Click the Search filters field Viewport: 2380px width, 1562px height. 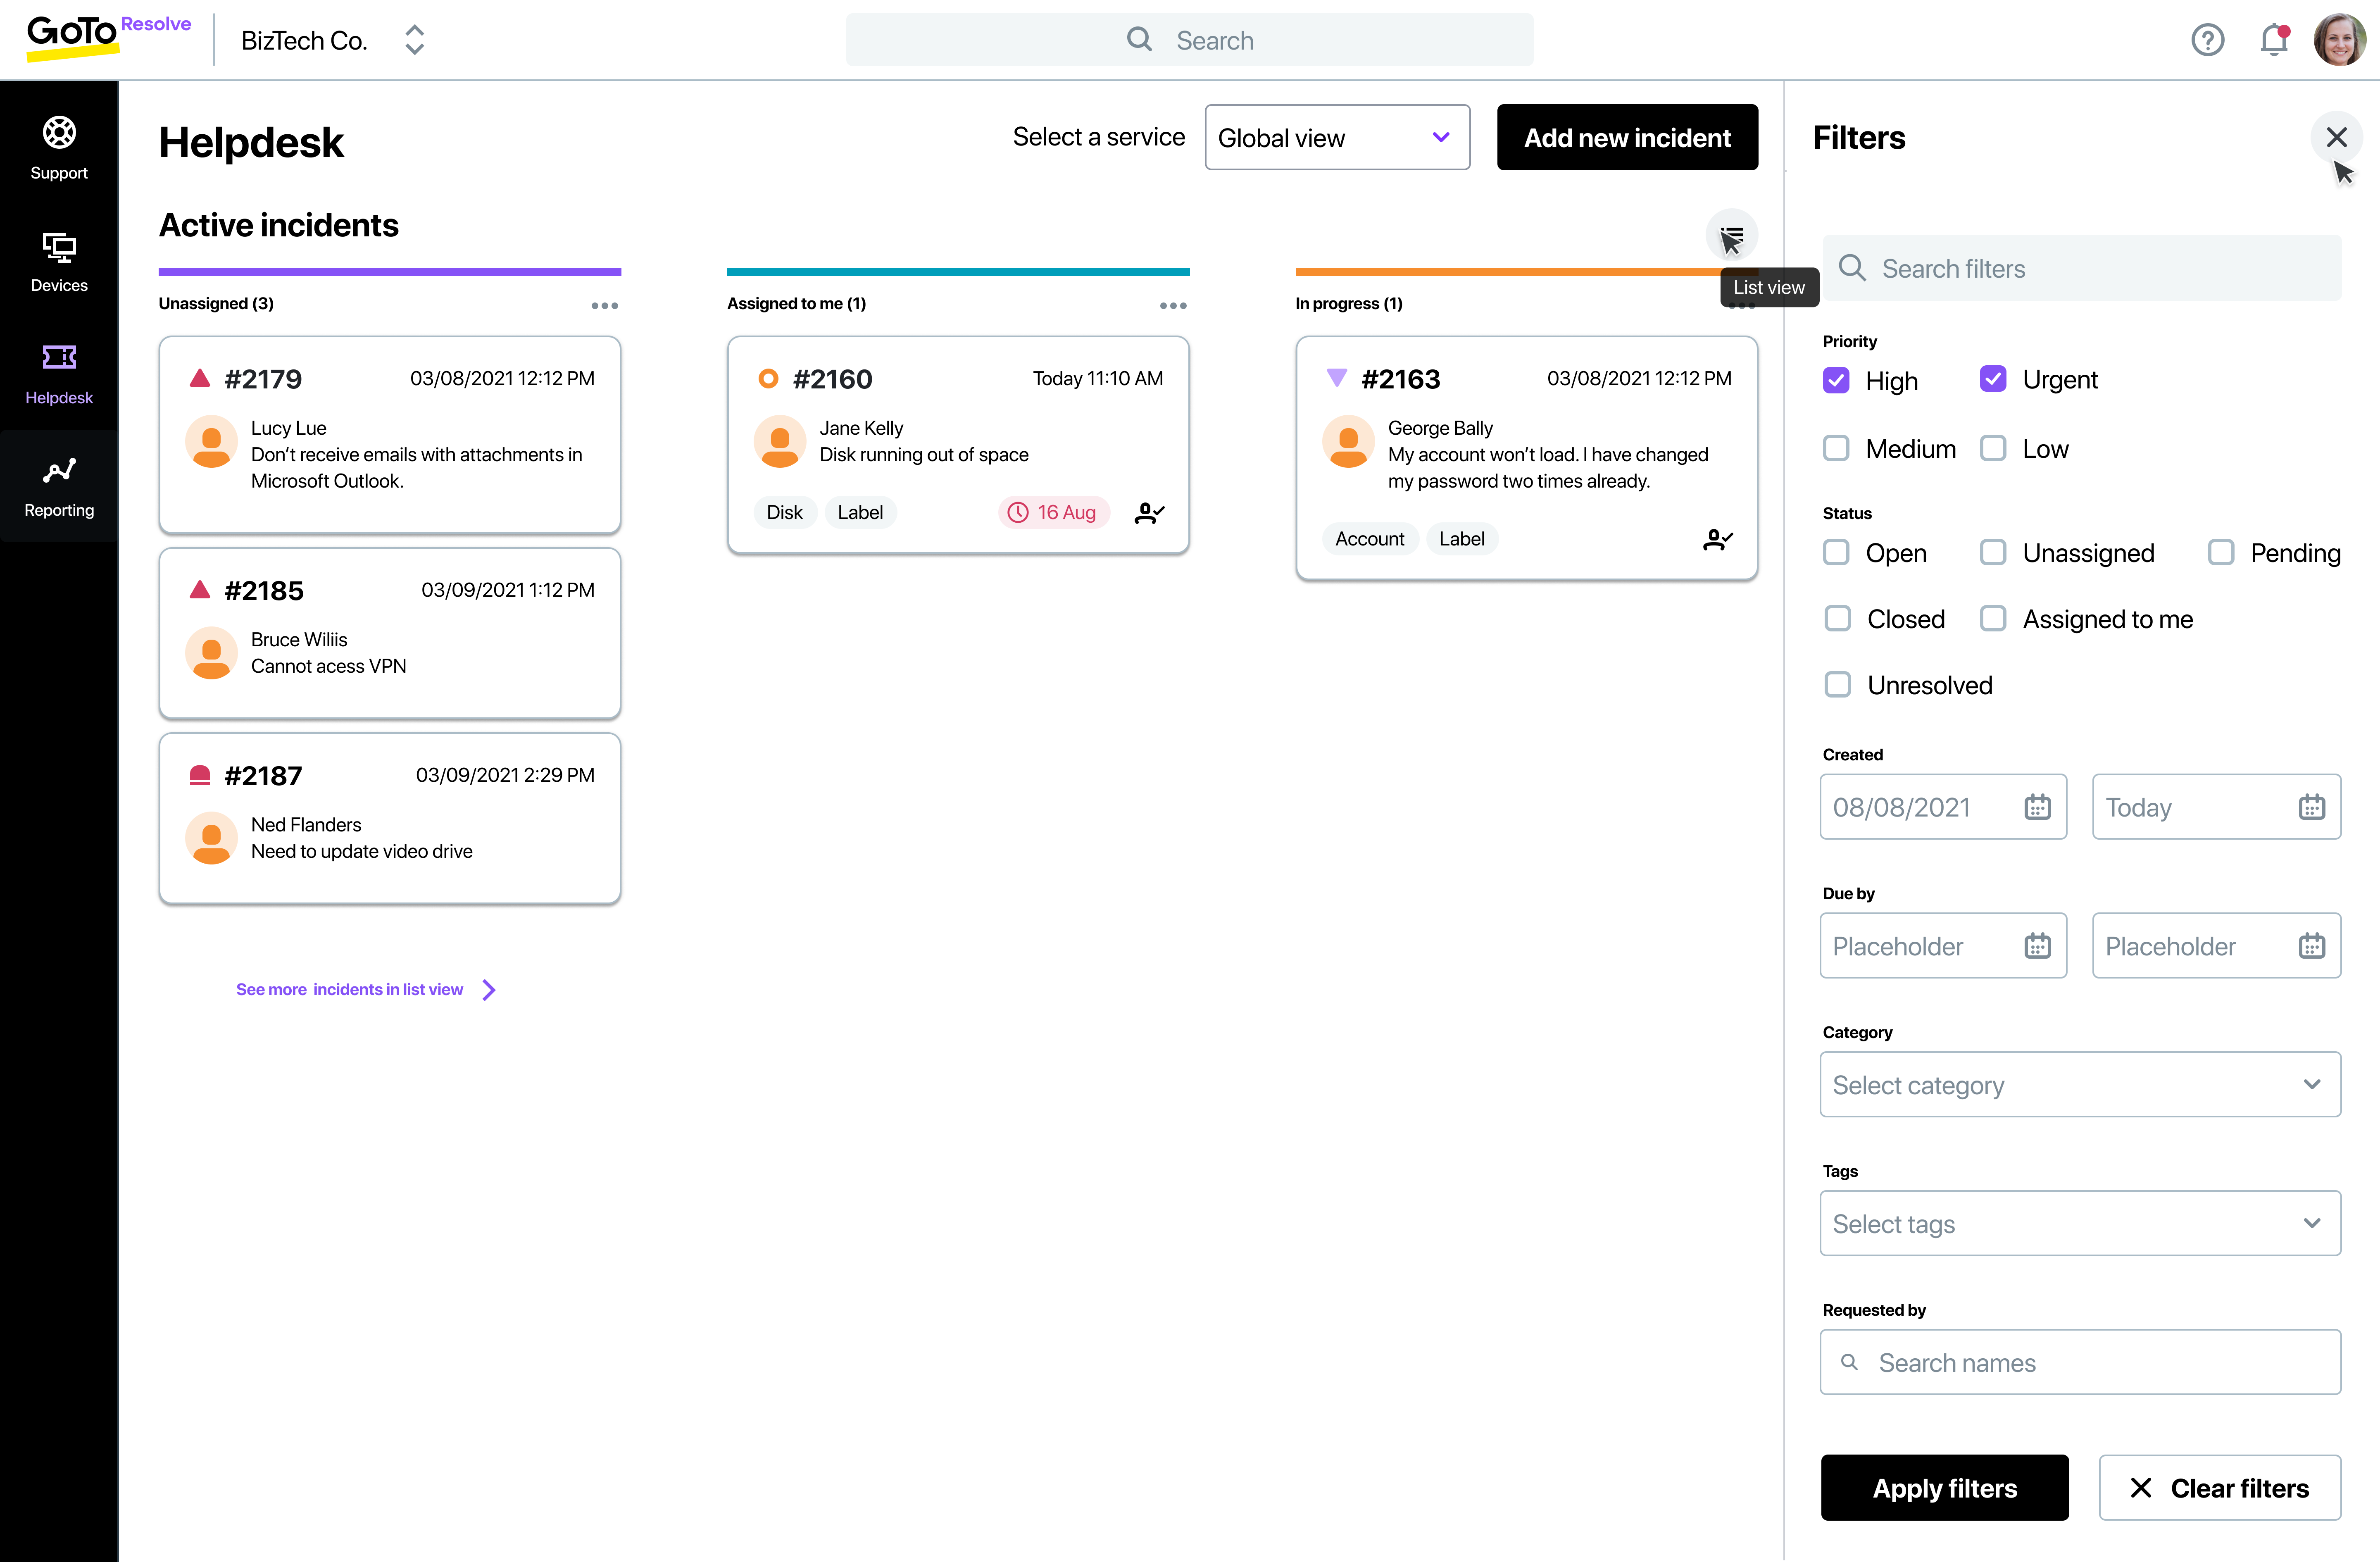2082,268
